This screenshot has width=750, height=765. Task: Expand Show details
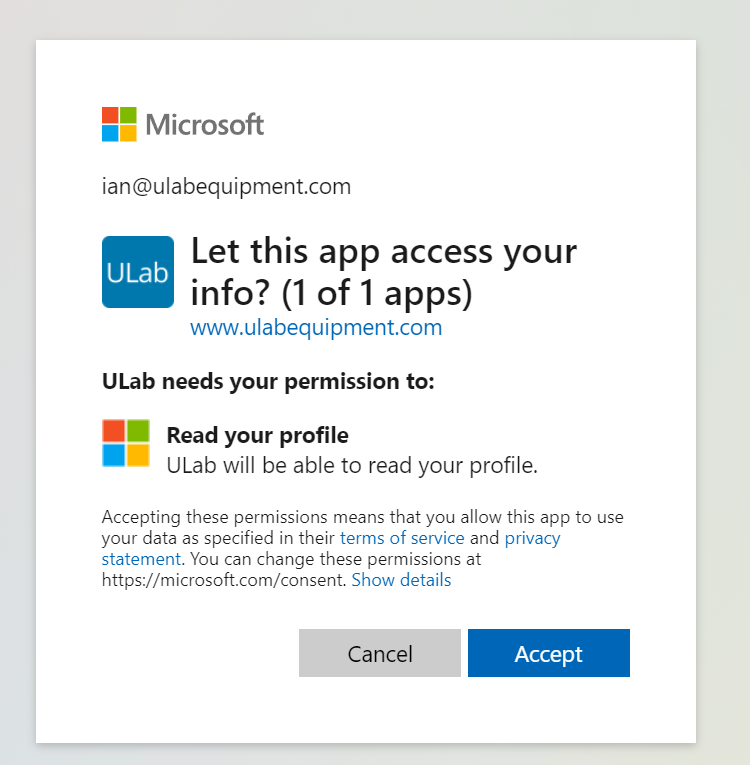[x=401, y=580]
